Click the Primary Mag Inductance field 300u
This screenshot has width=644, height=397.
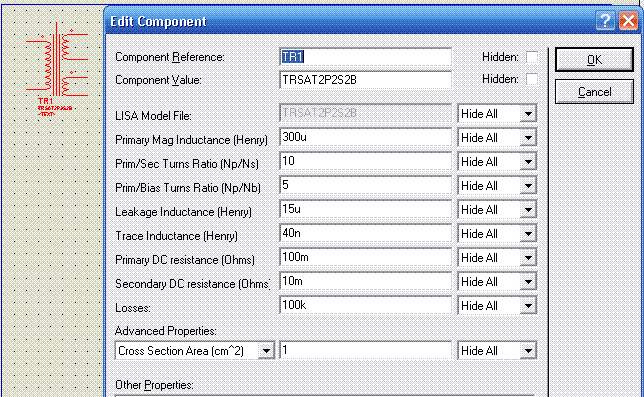[365, 137]
